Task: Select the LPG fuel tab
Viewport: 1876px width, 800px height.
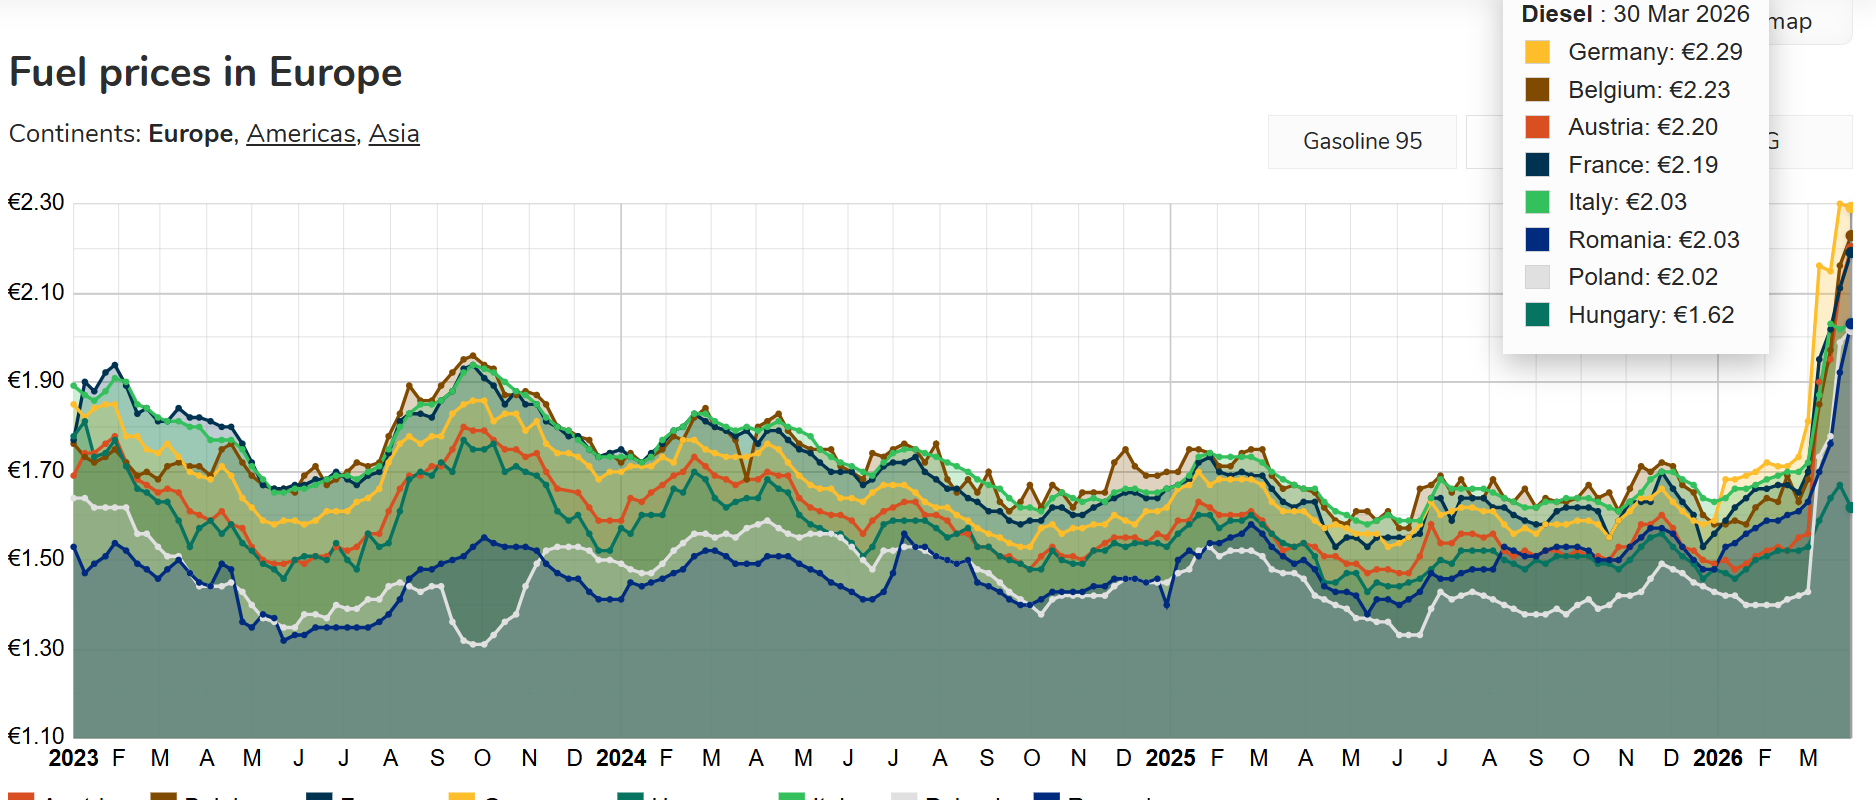Action: [1810, 141]
